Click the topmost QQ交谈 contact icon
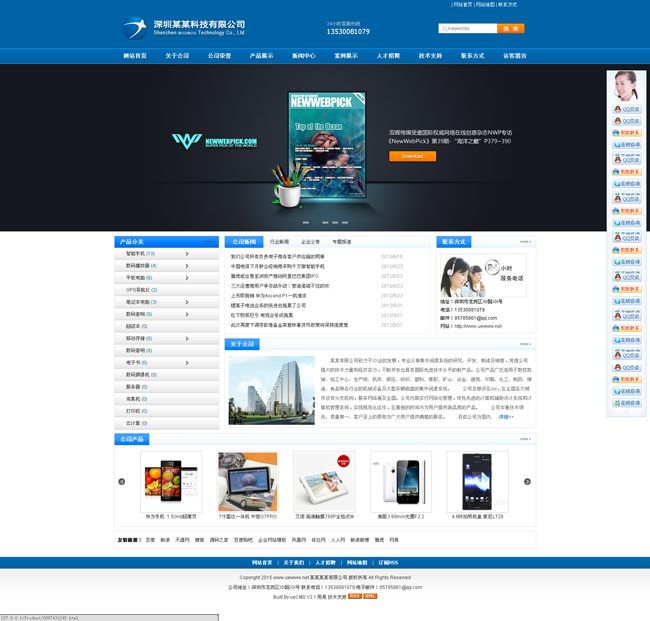 pyautogui.click(x=627, y=109)
